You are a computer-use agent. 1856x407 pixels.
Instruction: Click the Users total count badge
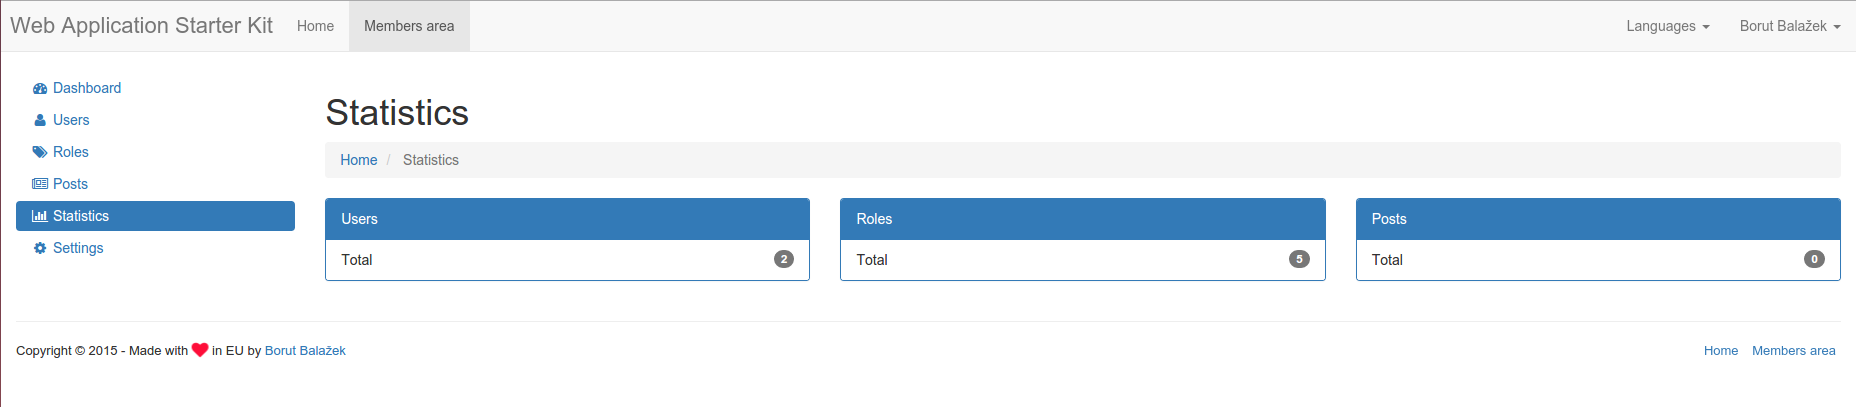coord(784,259)
